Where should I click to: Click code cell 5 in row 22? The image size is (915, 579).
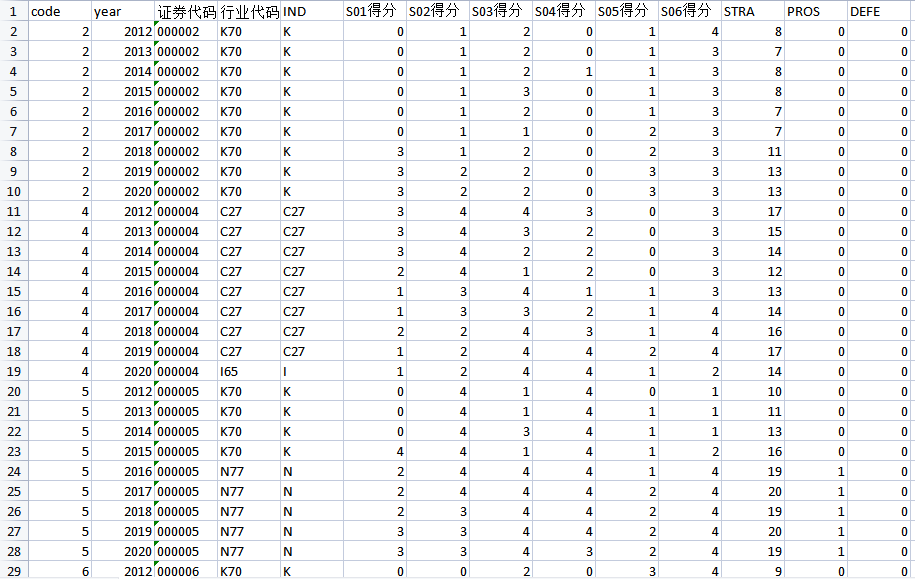pos(60,431)
